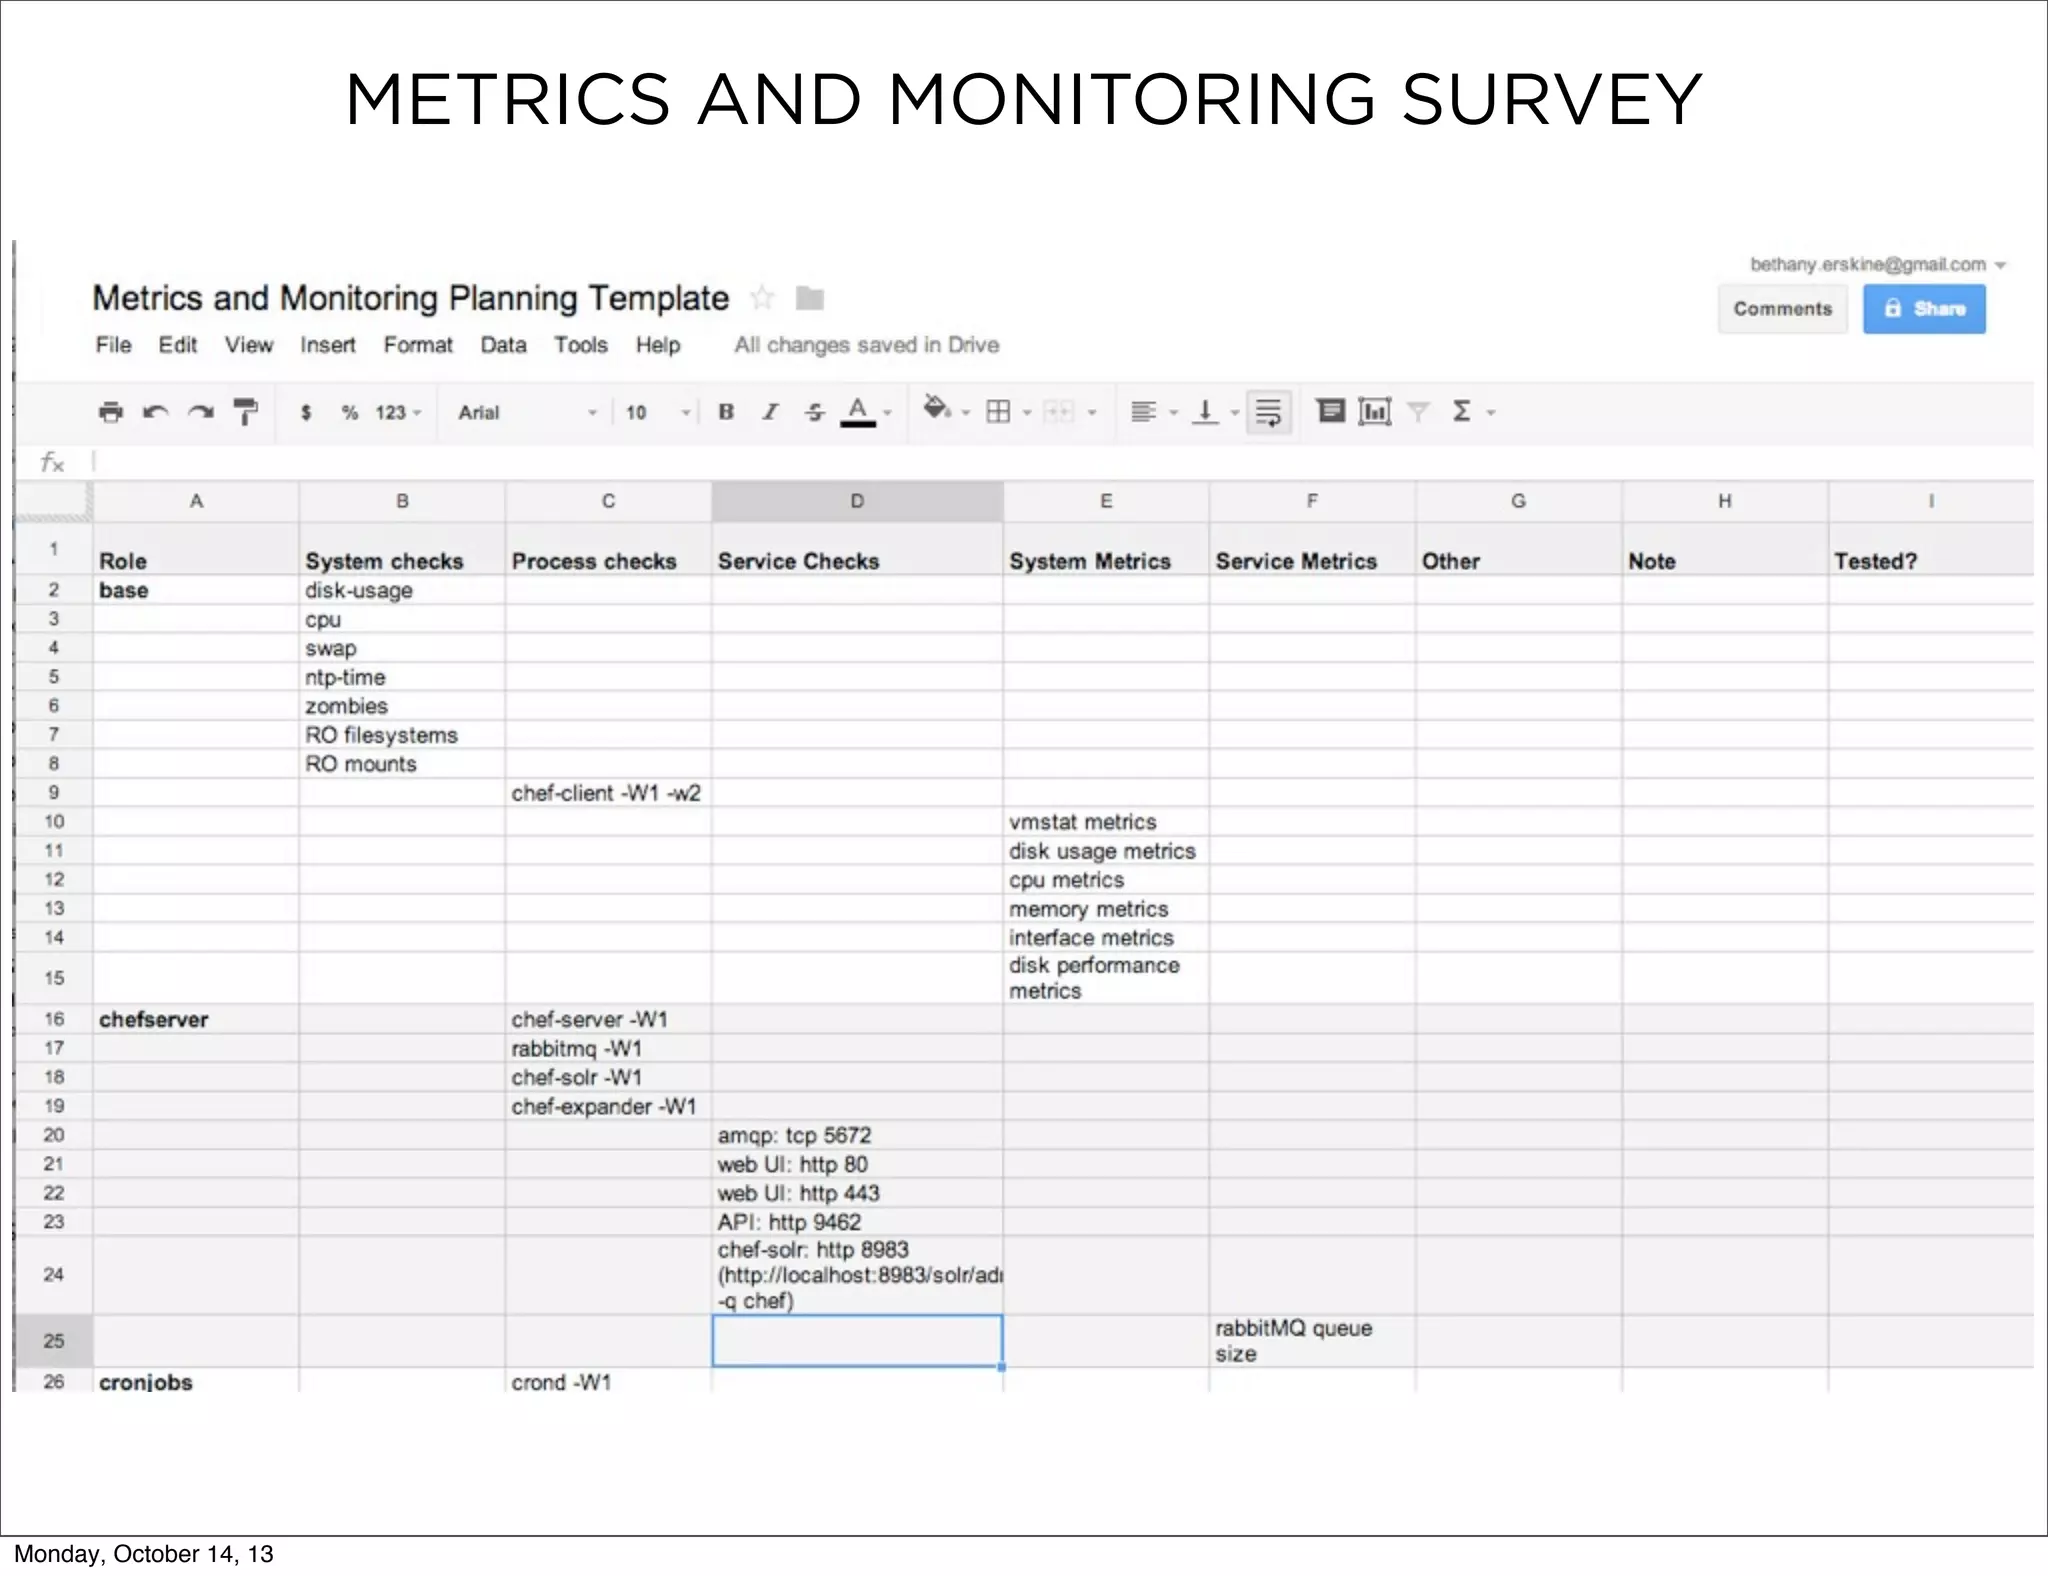Click the Print icon in toolbar
Screen dimensions: 2048x1576
click(x=111, y=412)
